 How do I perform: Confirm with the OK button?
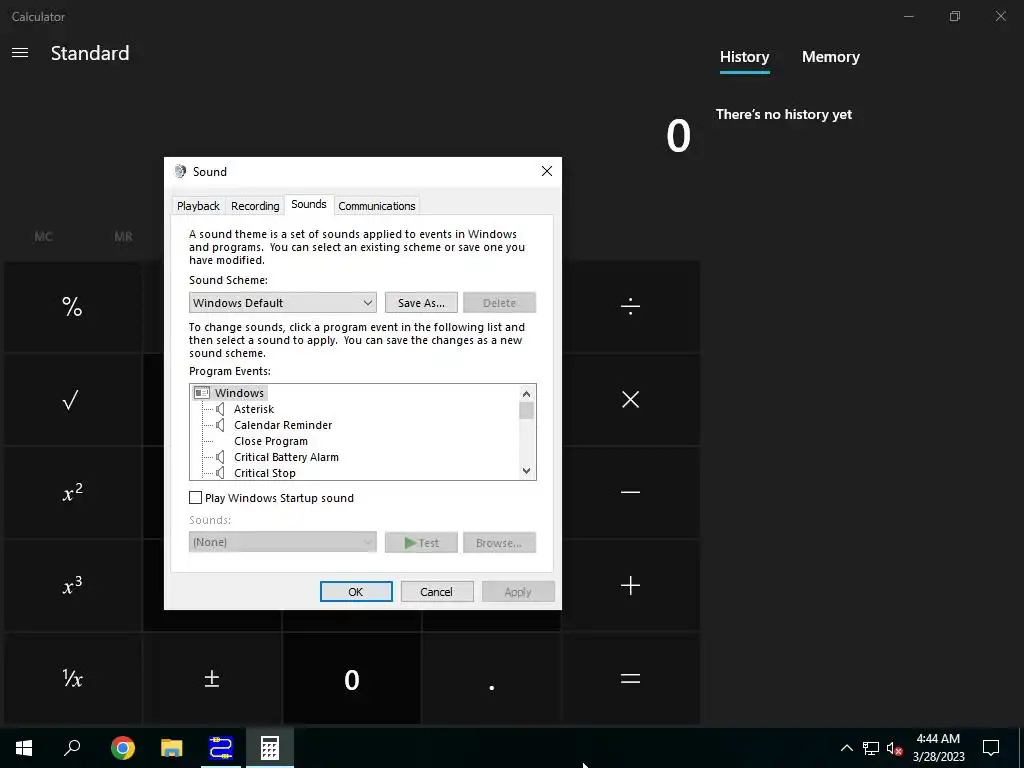(356, 592)
